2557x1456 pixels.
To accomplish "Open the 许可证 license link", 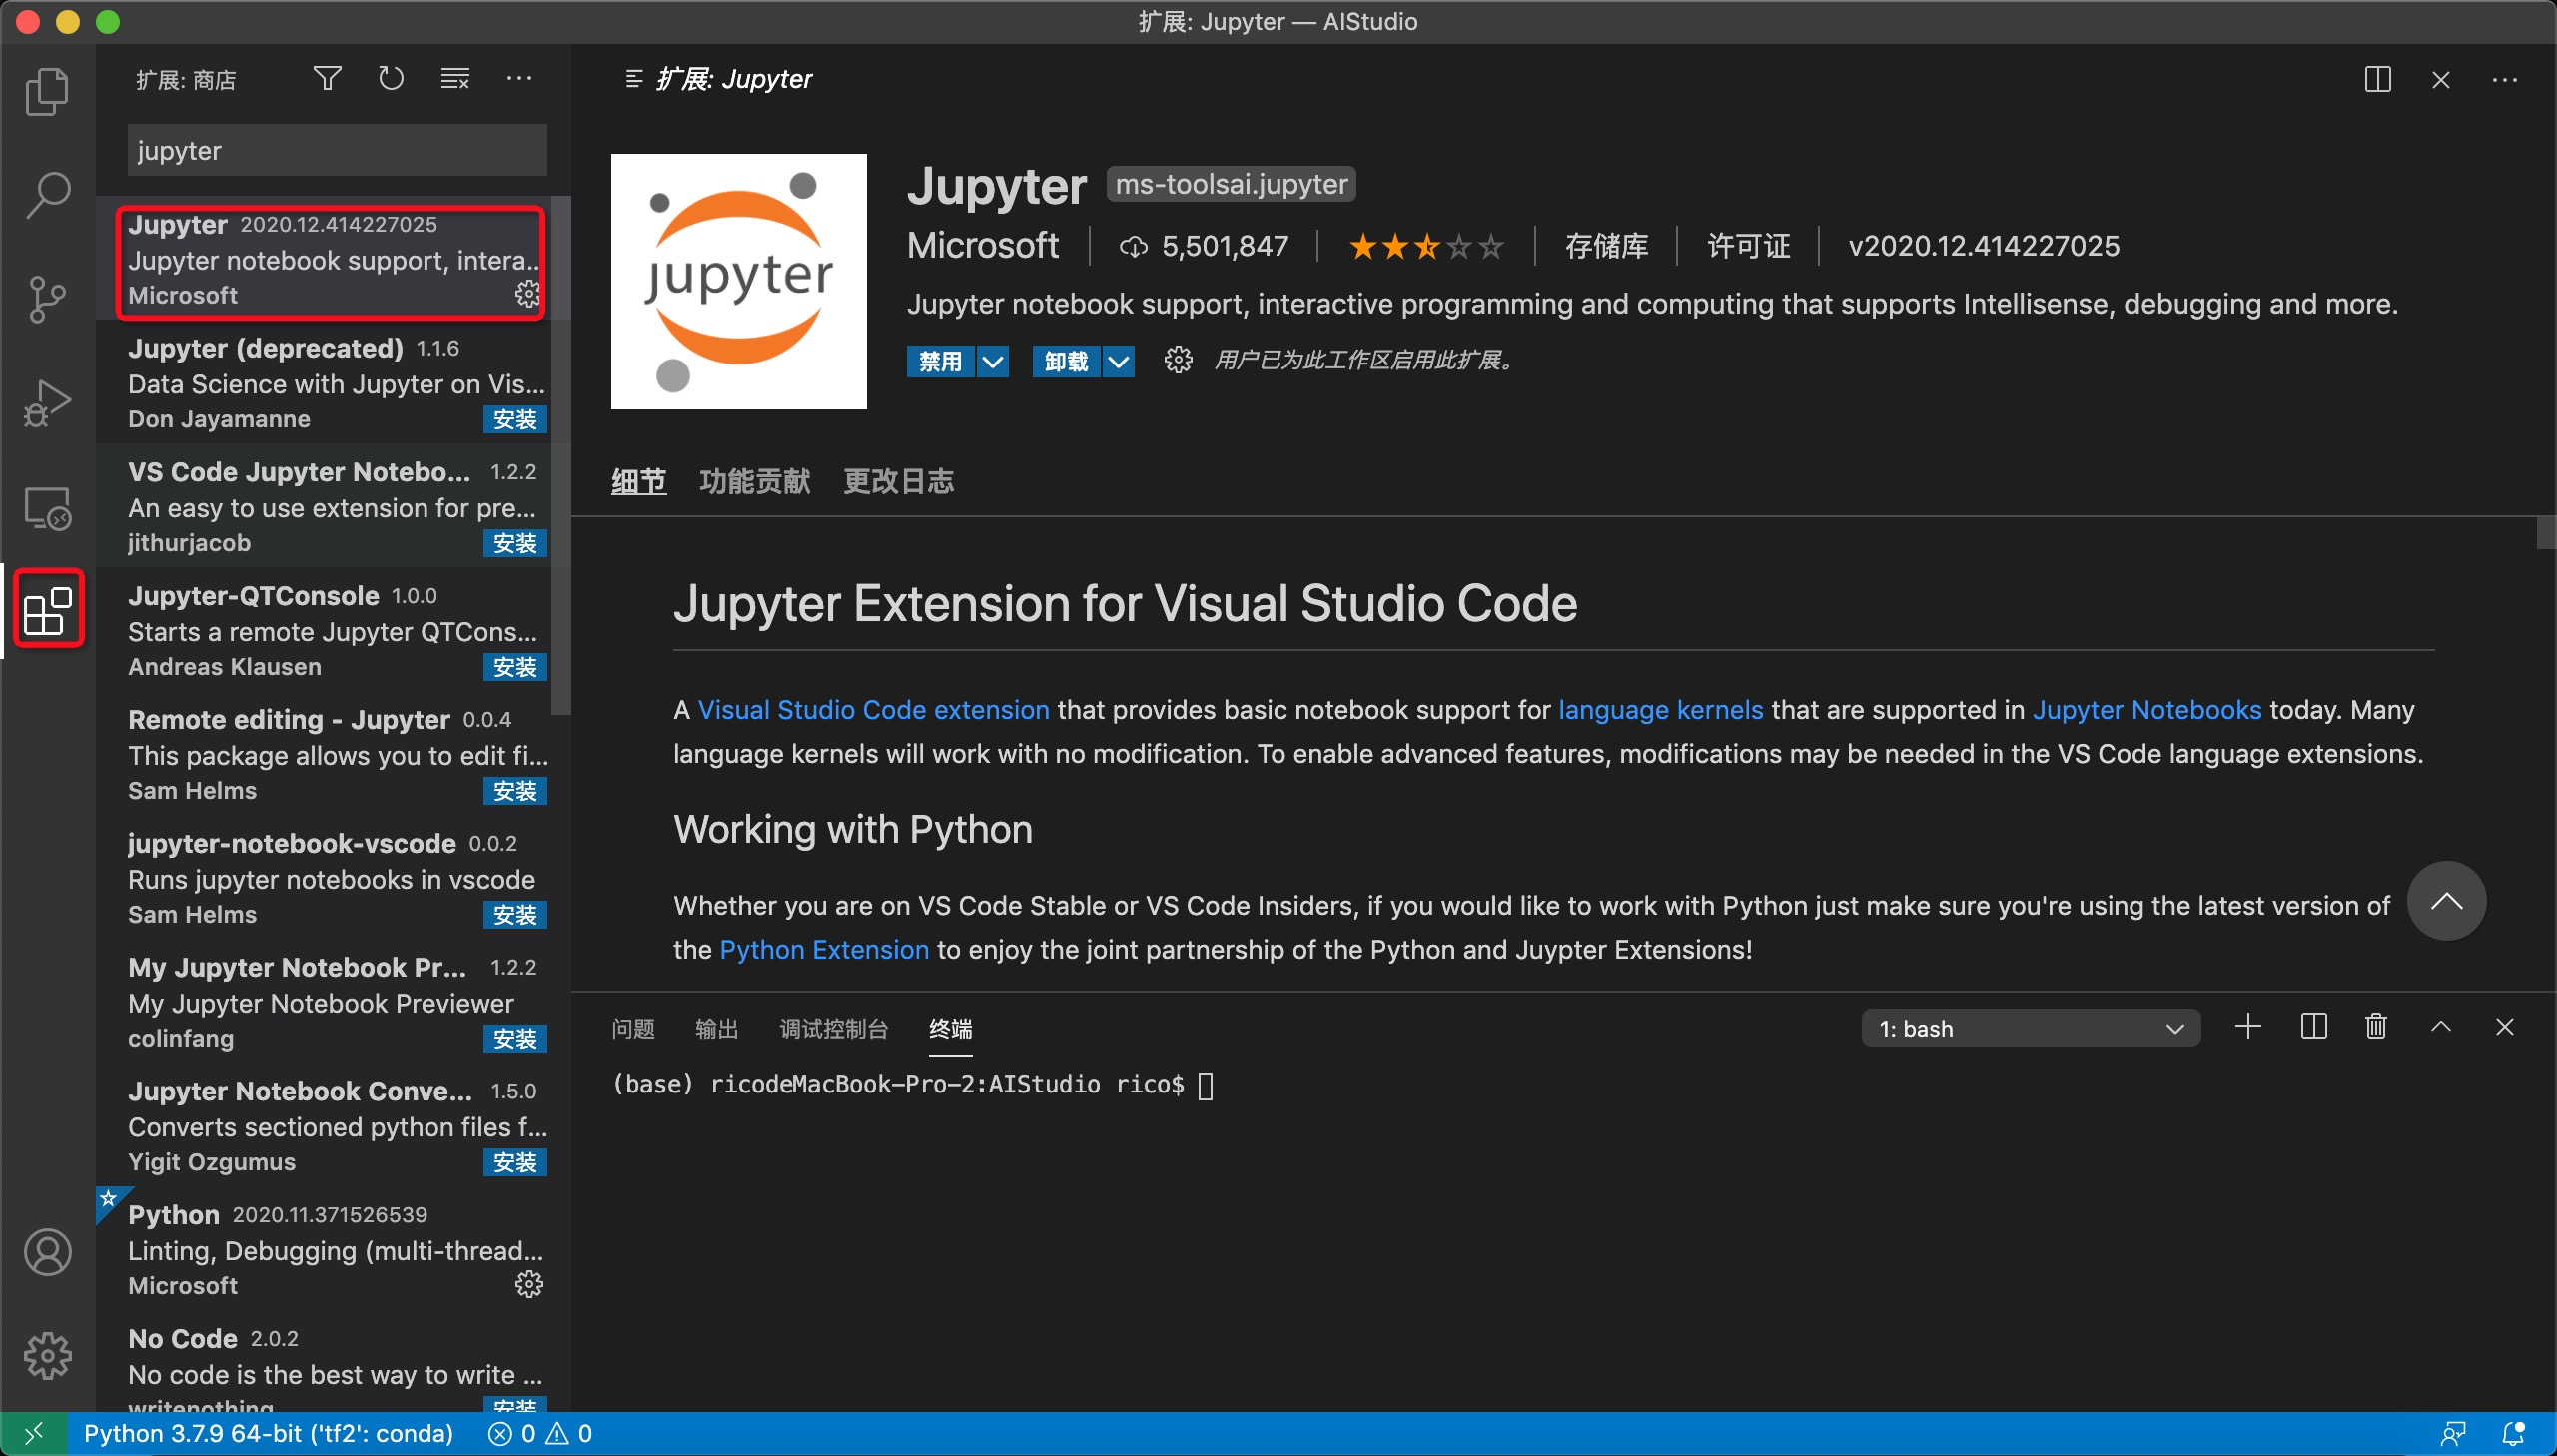I will coord(1748,246).
